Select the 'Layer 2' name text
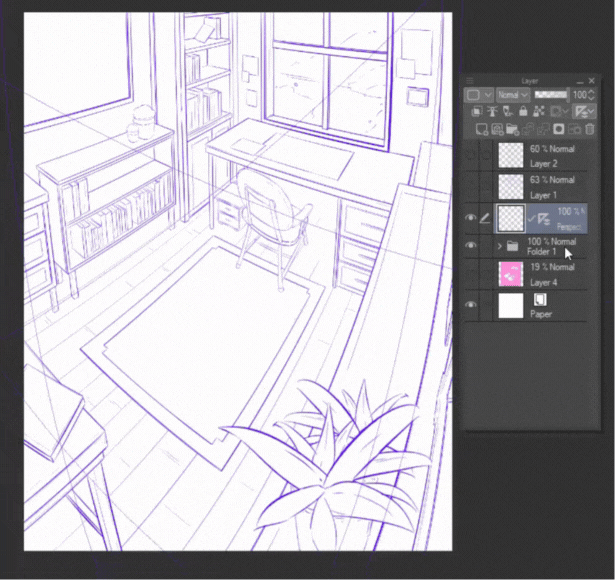615x580 pixels. [544, 164]
